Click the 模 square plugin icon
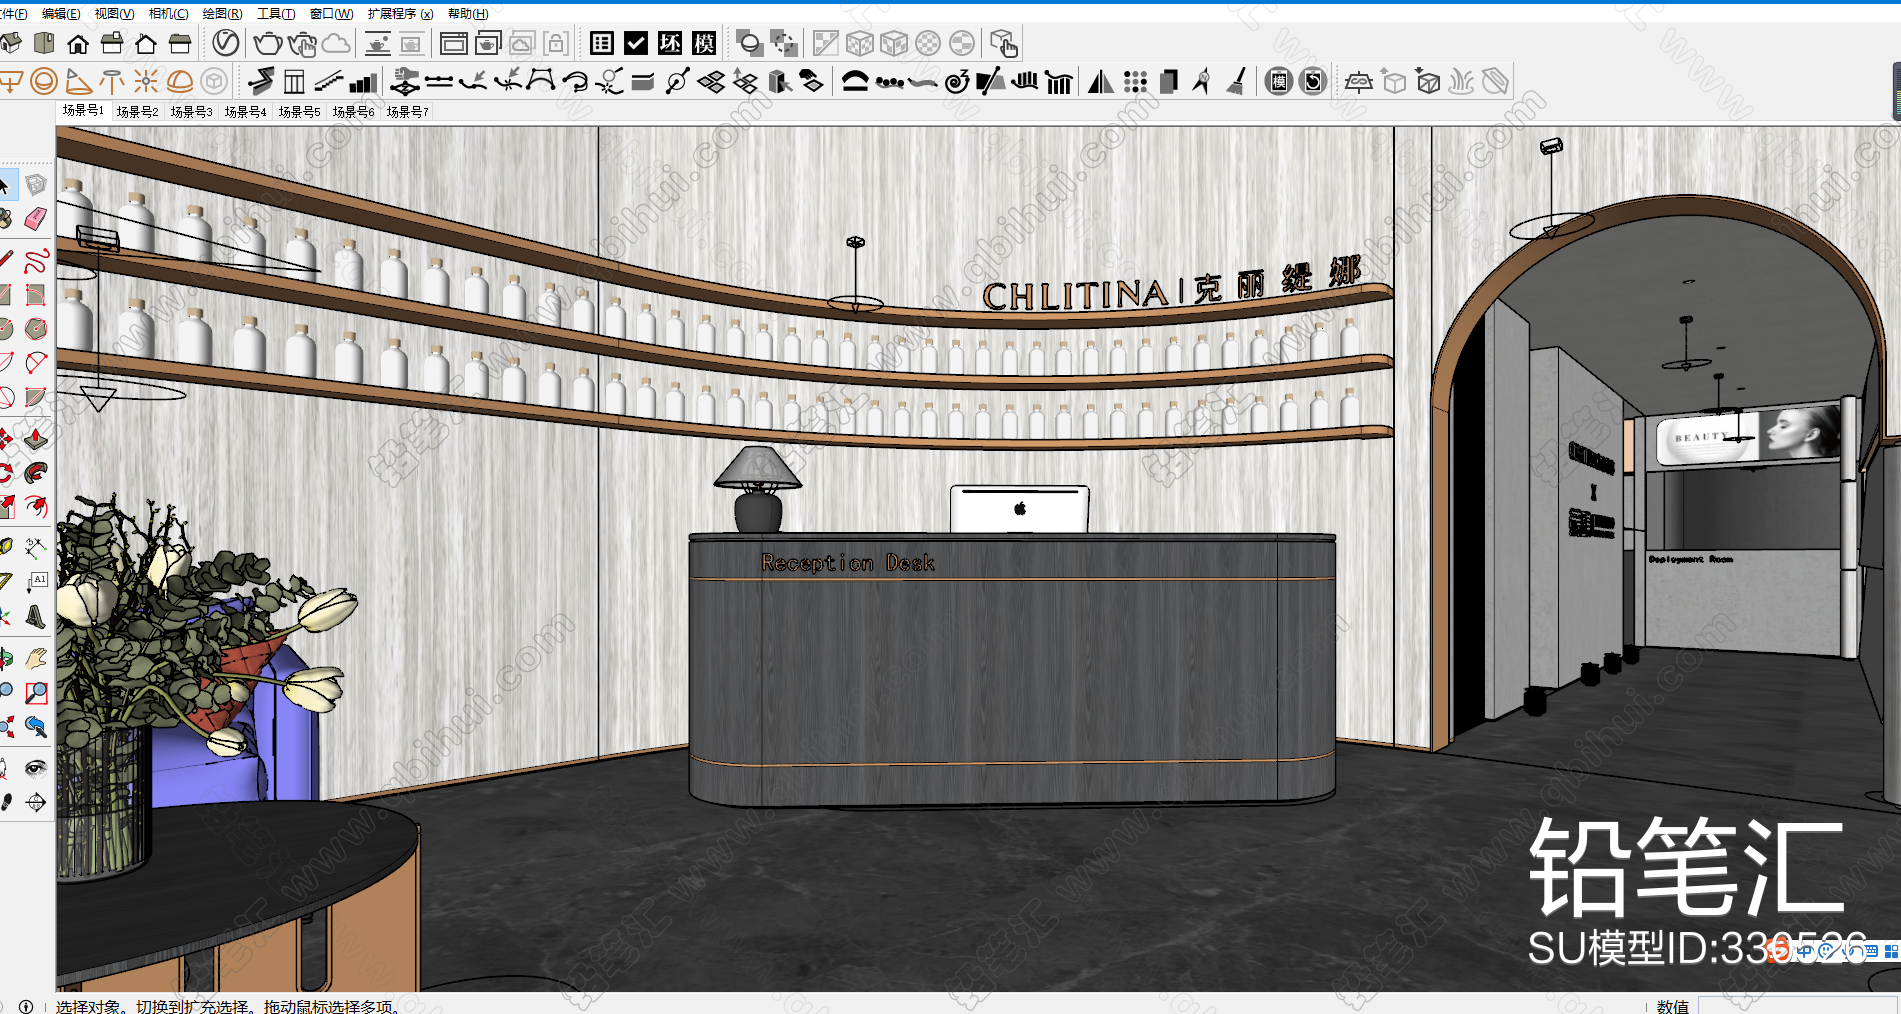 [x=704, y=43]
